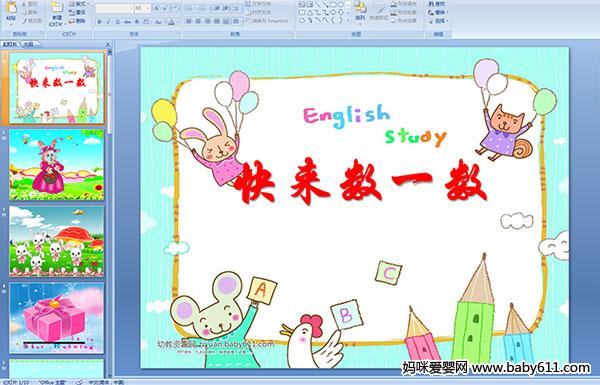The width and height of the screenshot is (600, 385).
Task: Click the Office theme name in status bar
Action: 52,382
